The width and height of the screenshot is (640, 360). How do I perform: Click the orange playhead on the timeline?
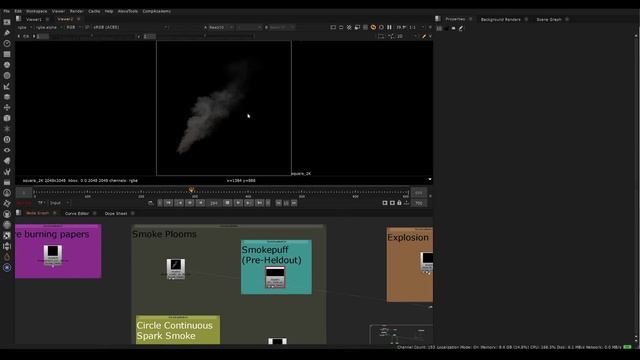(191, 190)
